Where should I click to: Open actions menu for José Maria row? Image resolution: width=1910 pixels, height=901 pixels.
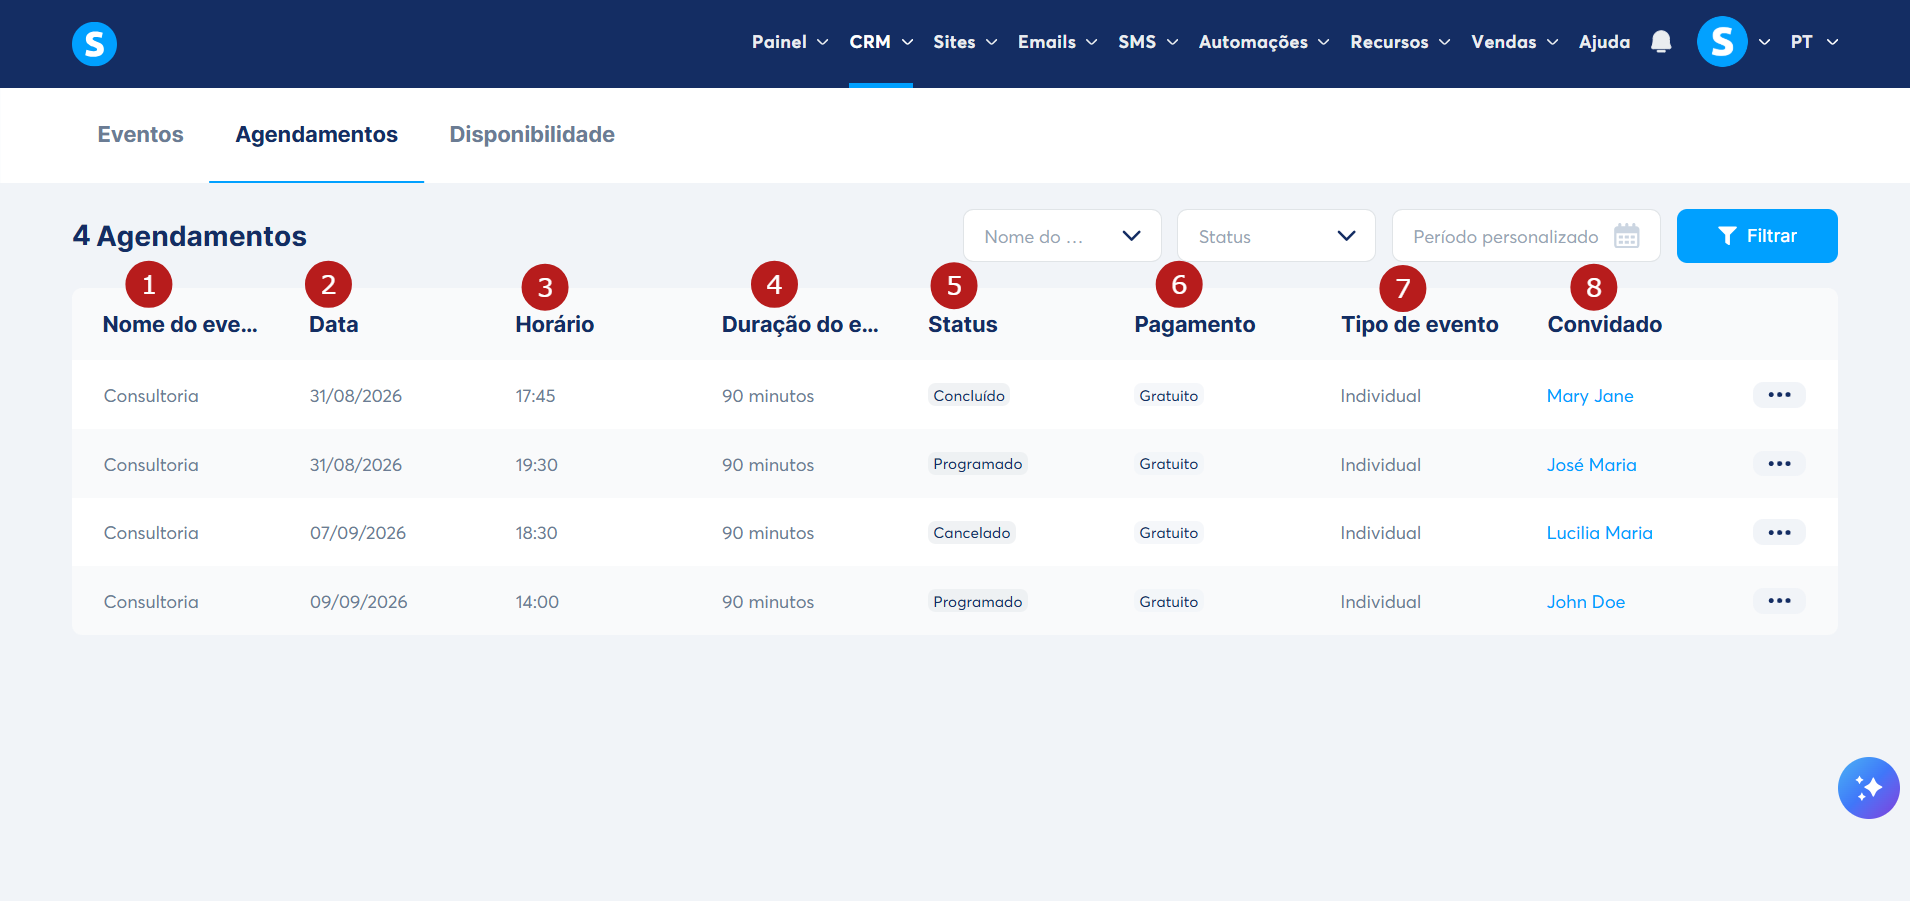pos(1779,464)
